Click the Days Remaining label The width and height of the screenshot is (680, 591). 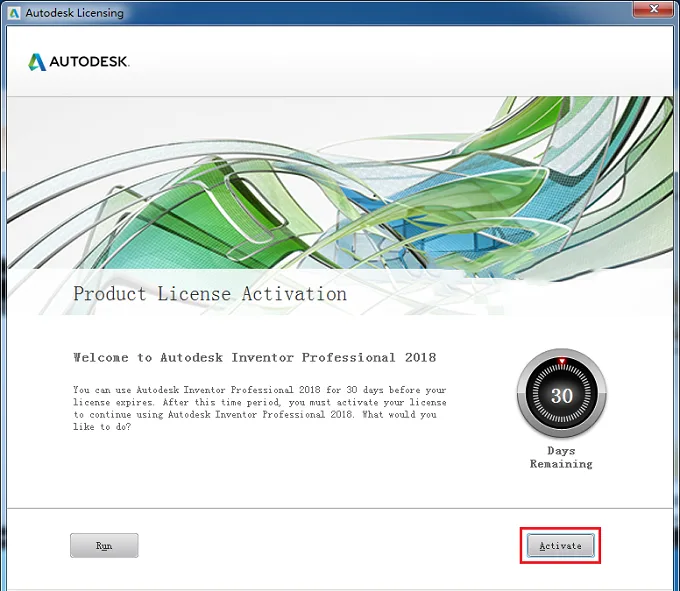[x=561, y=457]
